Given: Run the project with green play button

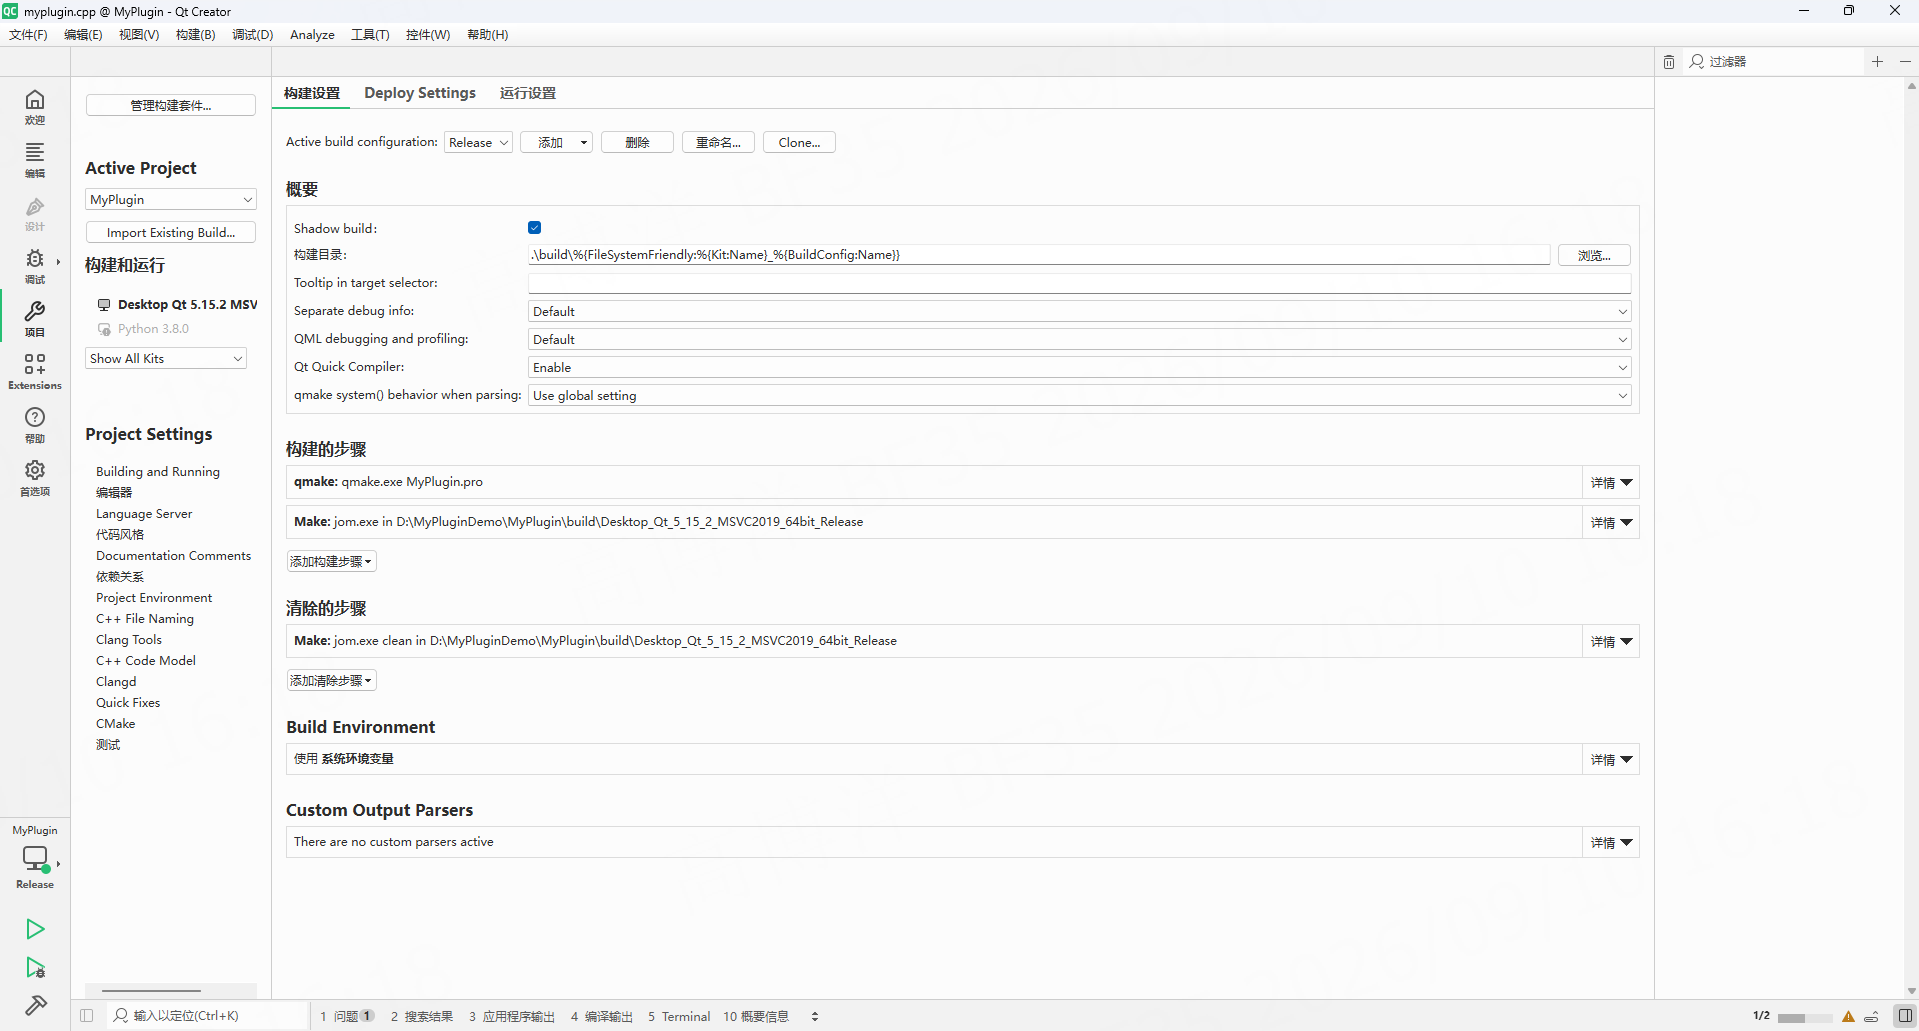Looking at the screenshot, I should [35, 929].
